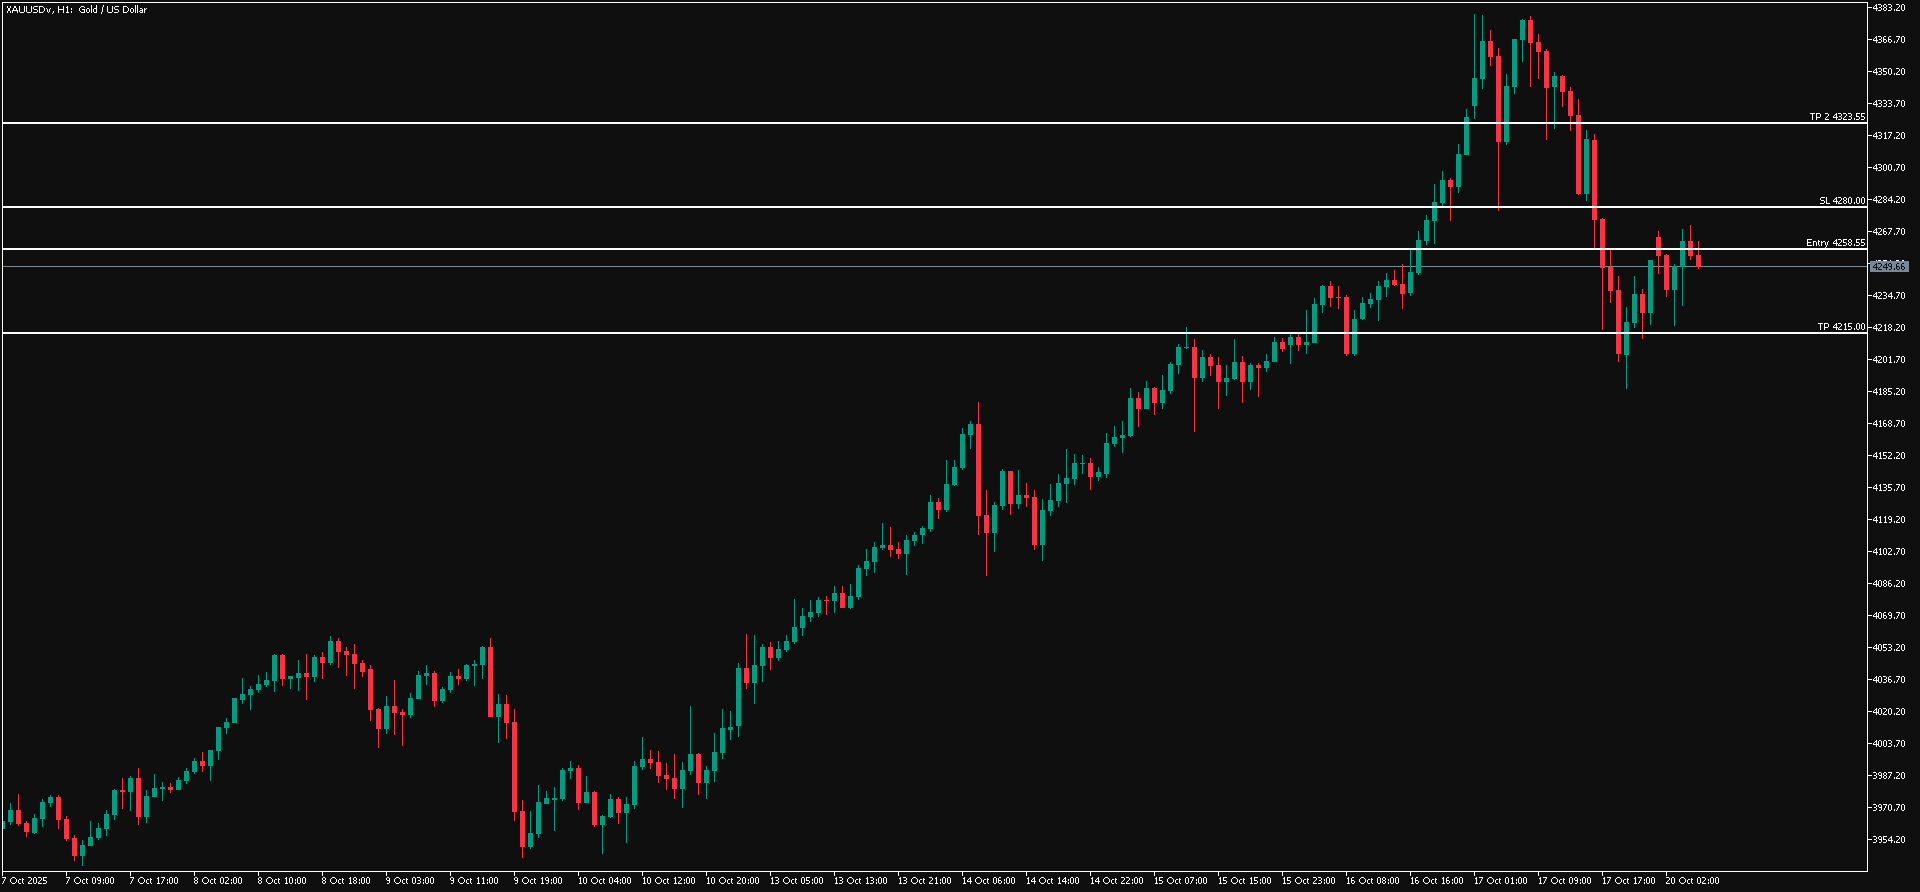Click the 4383.20 price on the scale
Image resolution: width=1920 pixels, height=892 pixels.
pyautogui.click(x=1888, y=8)
